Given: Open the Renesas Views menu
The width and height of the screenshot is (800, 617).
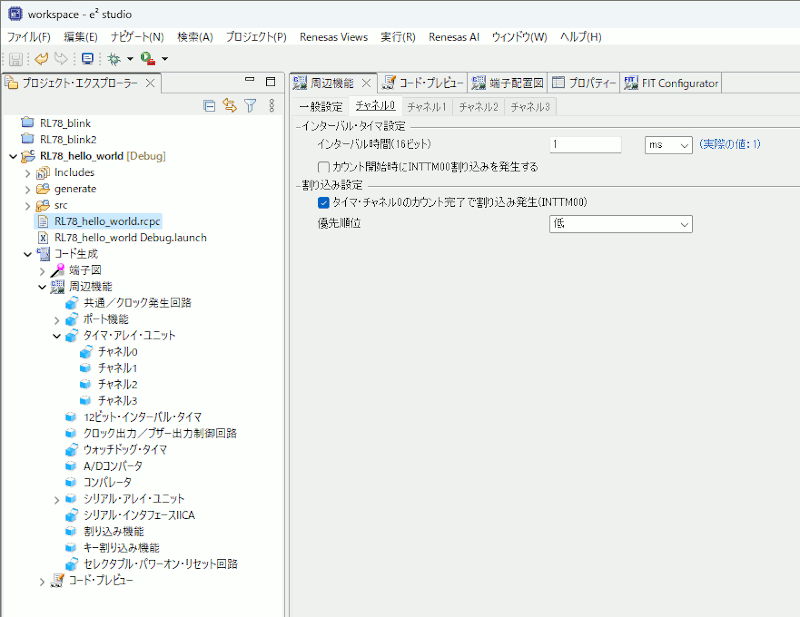Looking at the screenshot, I should coord(334,37).
